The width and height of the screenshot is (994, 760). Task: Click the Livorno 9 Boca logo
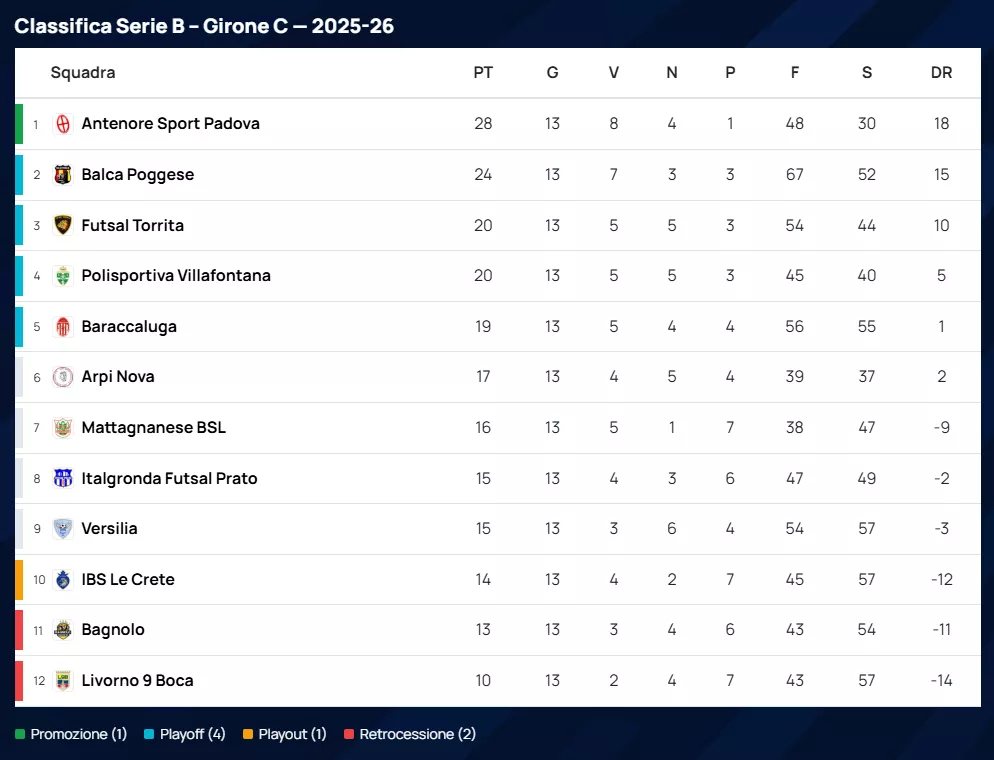(63, 681)
